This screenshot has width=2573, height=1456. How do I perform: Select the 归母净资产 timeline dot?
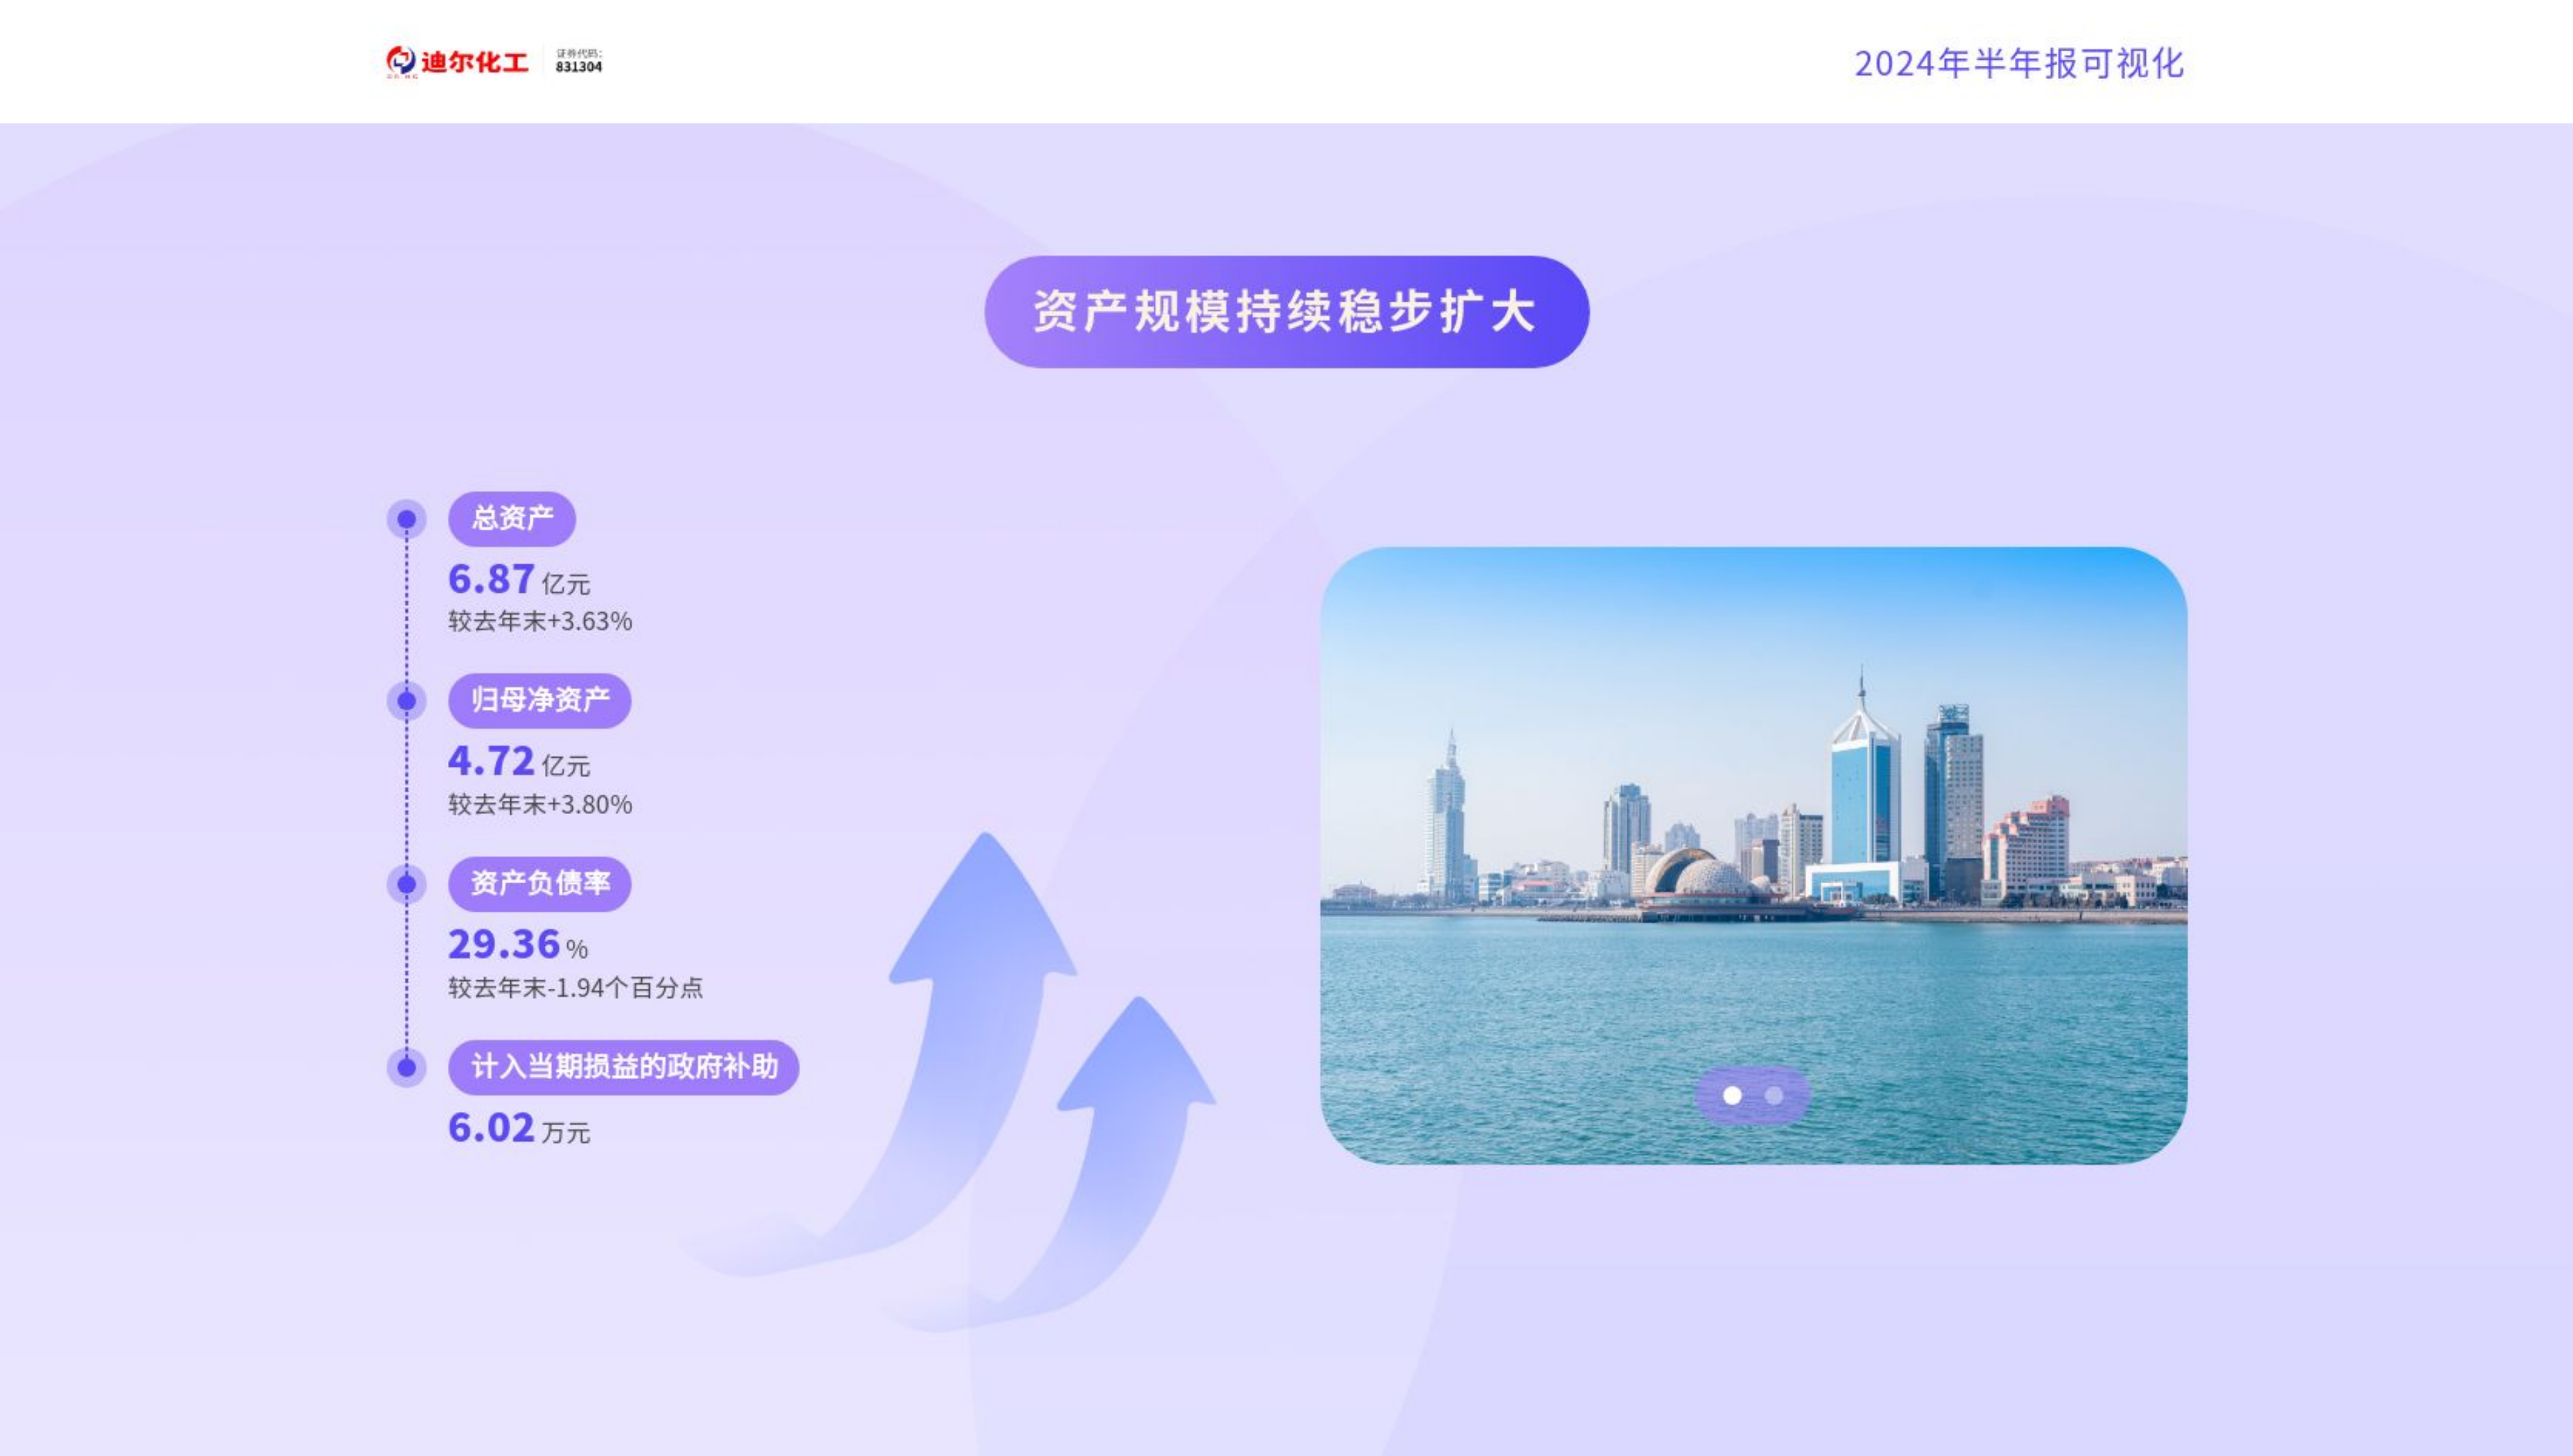406,701
